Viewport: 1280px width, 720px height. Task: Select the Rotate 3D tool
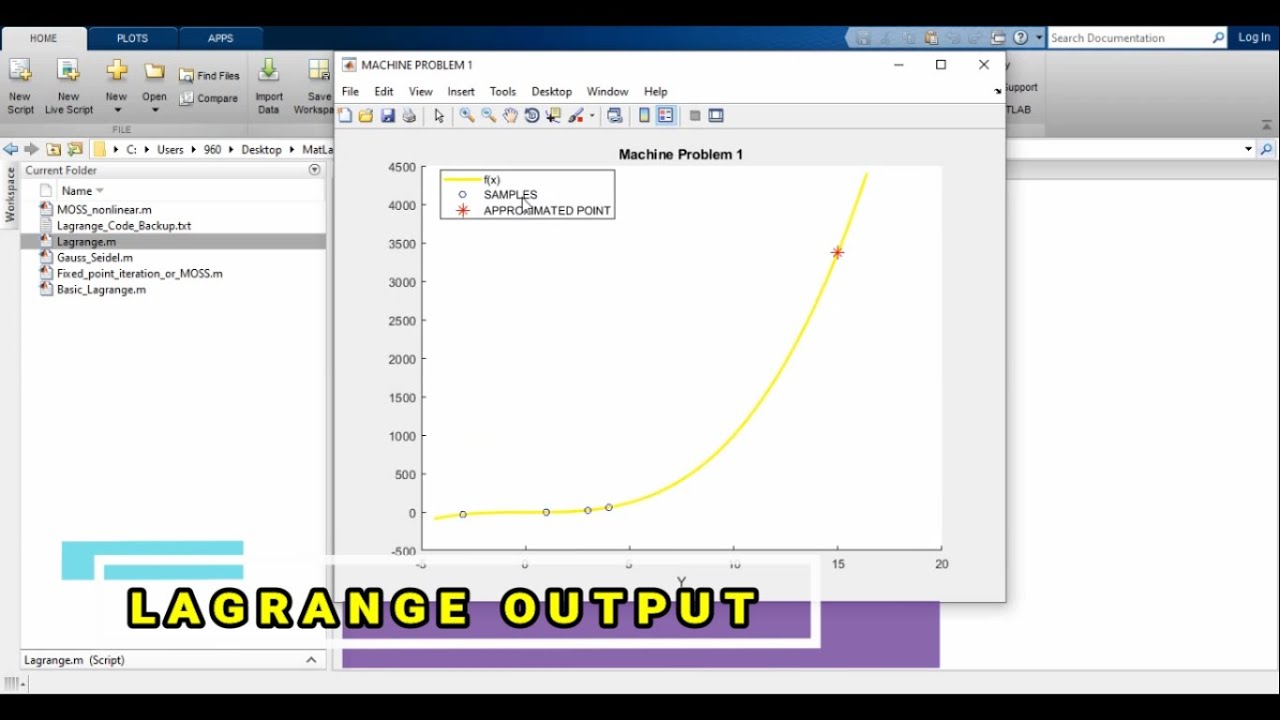tap(532, 116)
